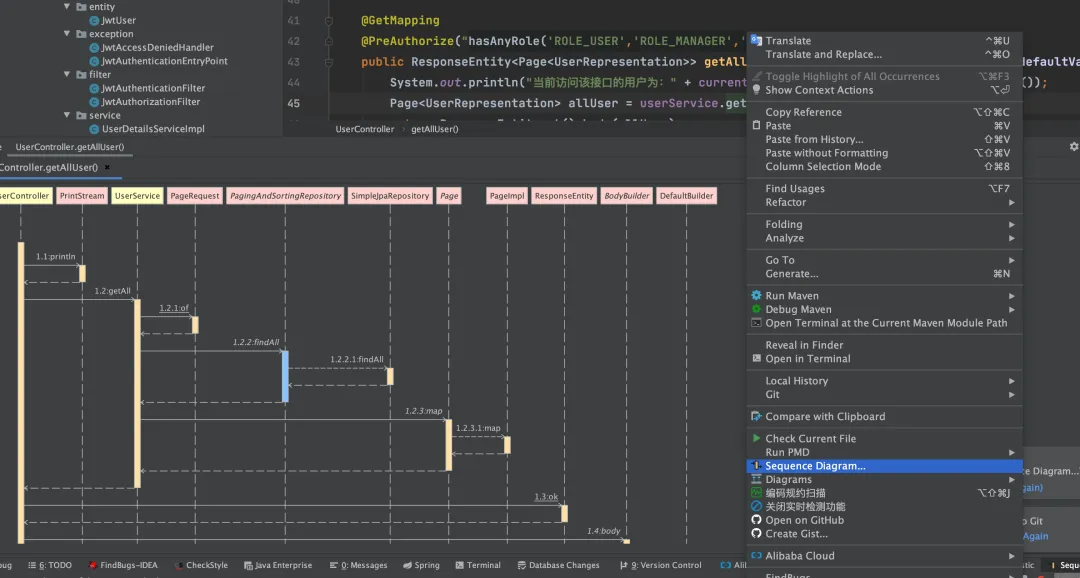This screenshot has width=1080, height=578.
Task: Click the getAllUser() breadcrumb
Action: tap(434, 129)
